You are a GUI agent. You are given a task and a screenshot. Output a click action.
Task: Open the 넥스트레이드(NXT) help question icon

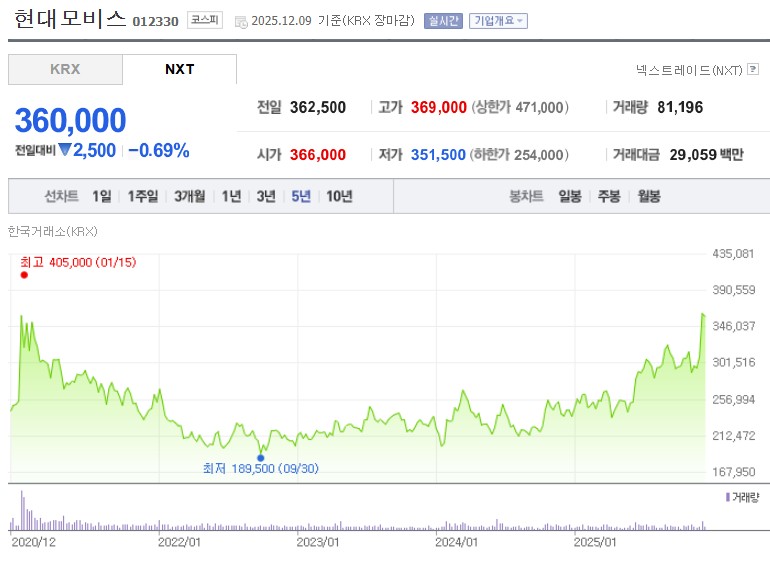pyautogui.click(x=752, y=69)
